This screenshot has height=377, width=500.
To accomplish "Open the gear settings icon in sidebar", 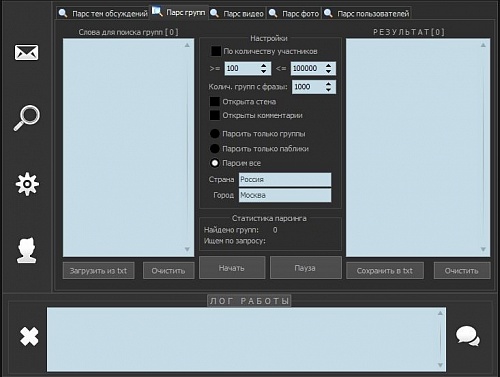I will [27, 184].
